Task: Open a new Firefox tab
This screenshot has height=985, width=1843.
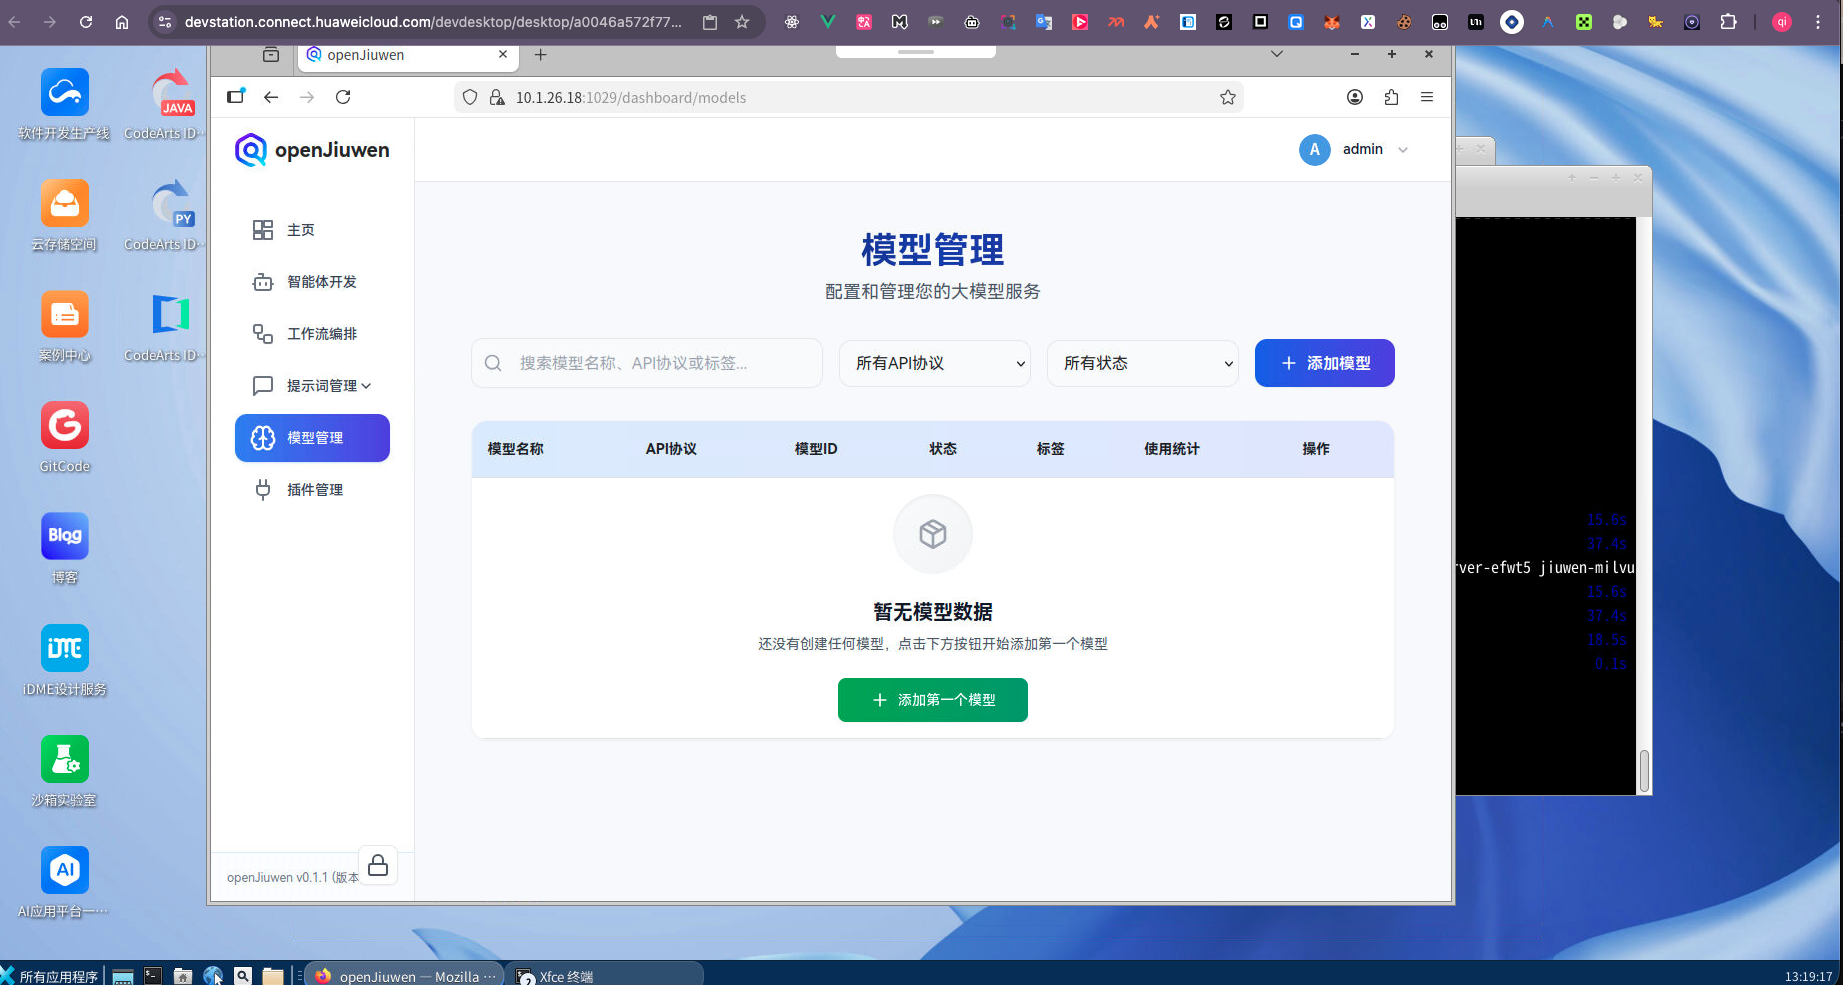Action: coord(540,55)
